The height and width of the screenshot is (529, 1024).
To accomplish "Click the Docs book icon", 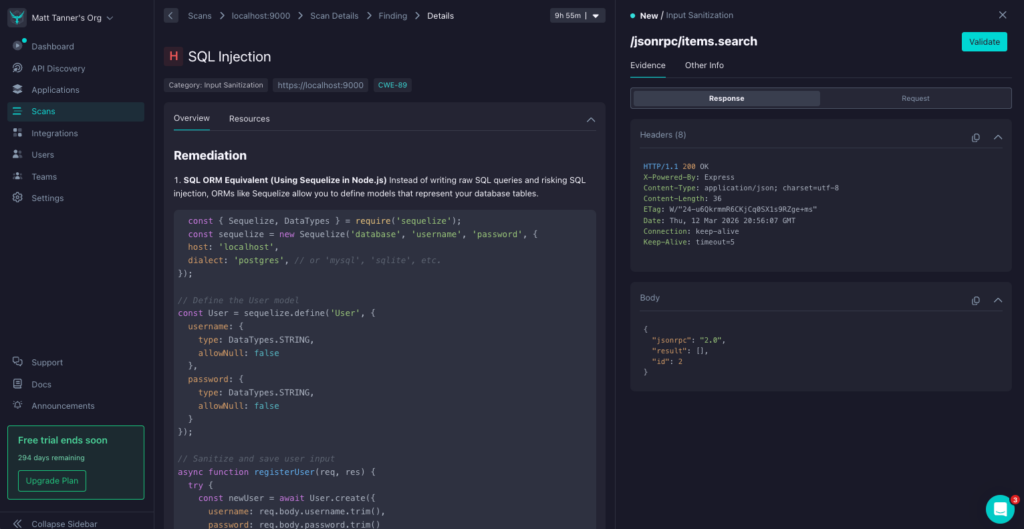I will 18,384.
